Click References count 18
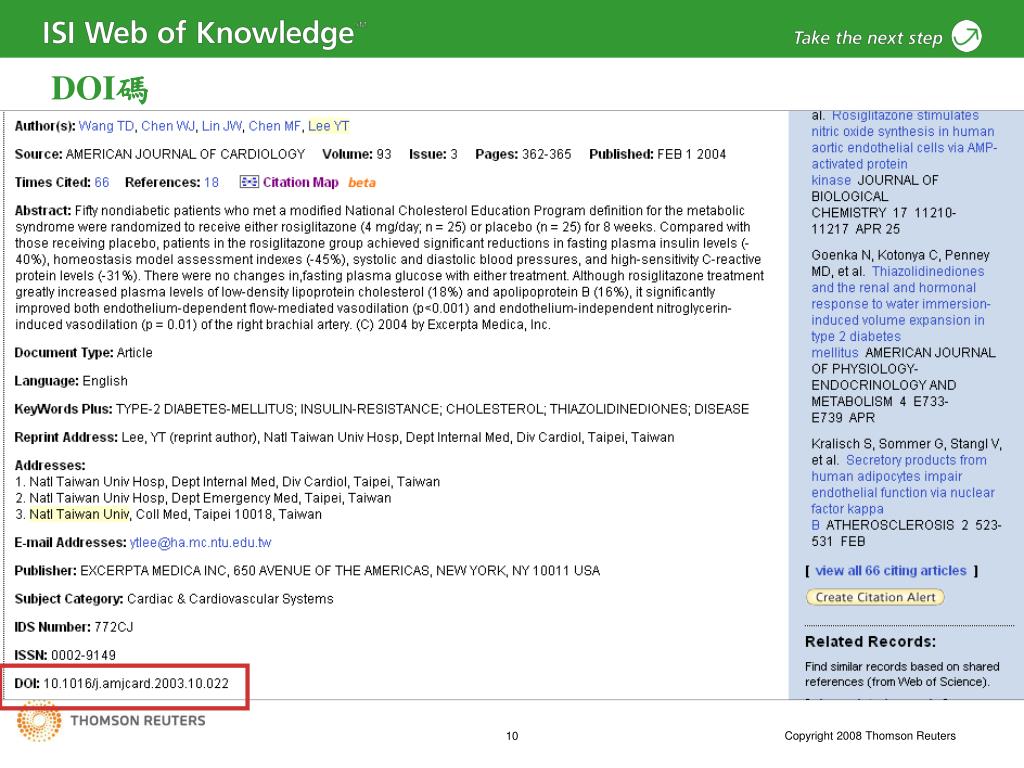Screen dimensions: 1024x768 click(212, 182)
